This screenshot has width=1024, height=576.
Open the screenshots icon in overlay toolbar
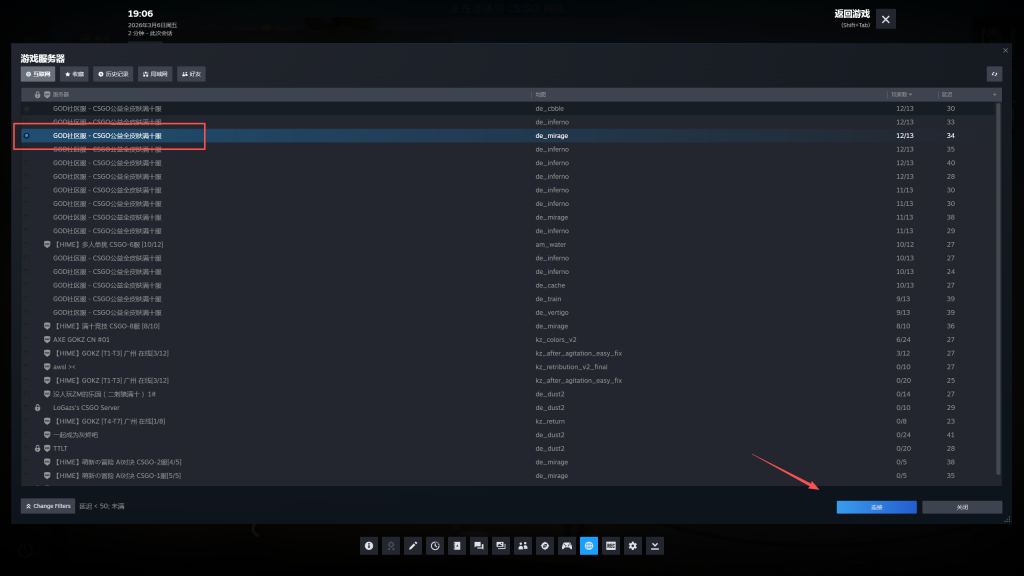click(x=501, y=546)
